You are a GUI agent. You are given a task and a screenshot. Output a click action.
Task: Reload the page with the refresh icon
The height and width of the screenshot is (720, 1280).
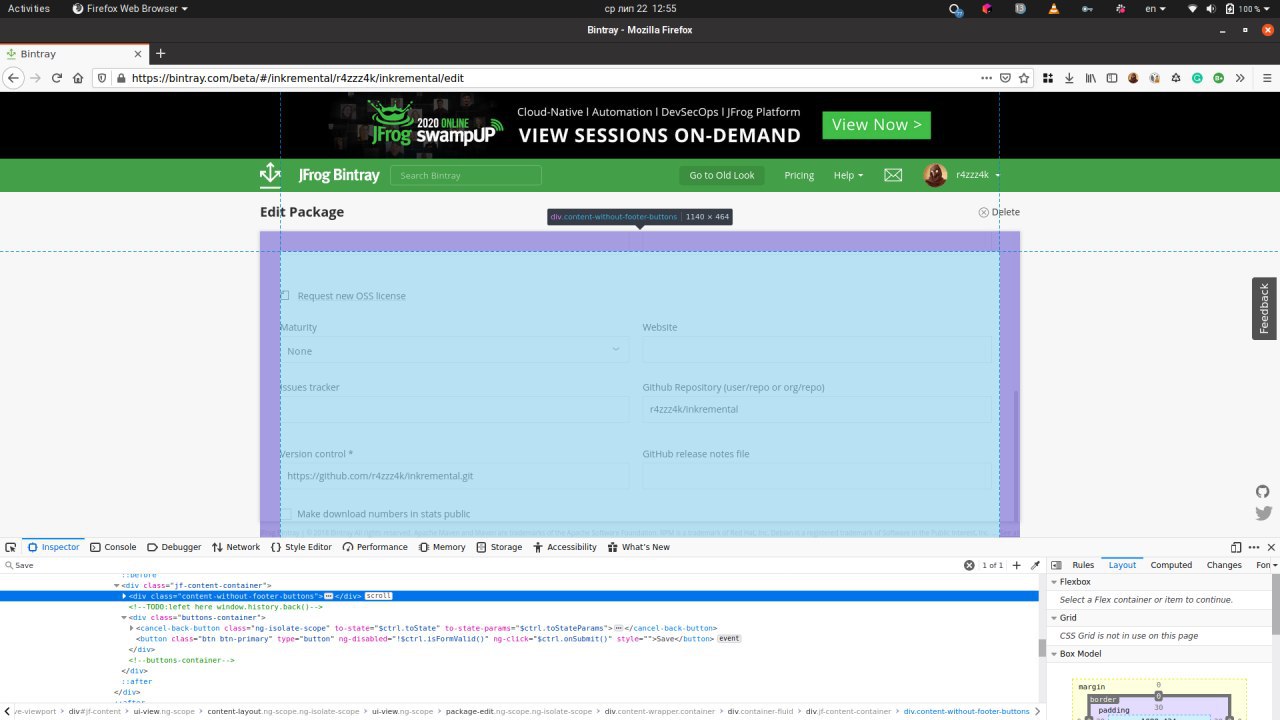point(56,78)
